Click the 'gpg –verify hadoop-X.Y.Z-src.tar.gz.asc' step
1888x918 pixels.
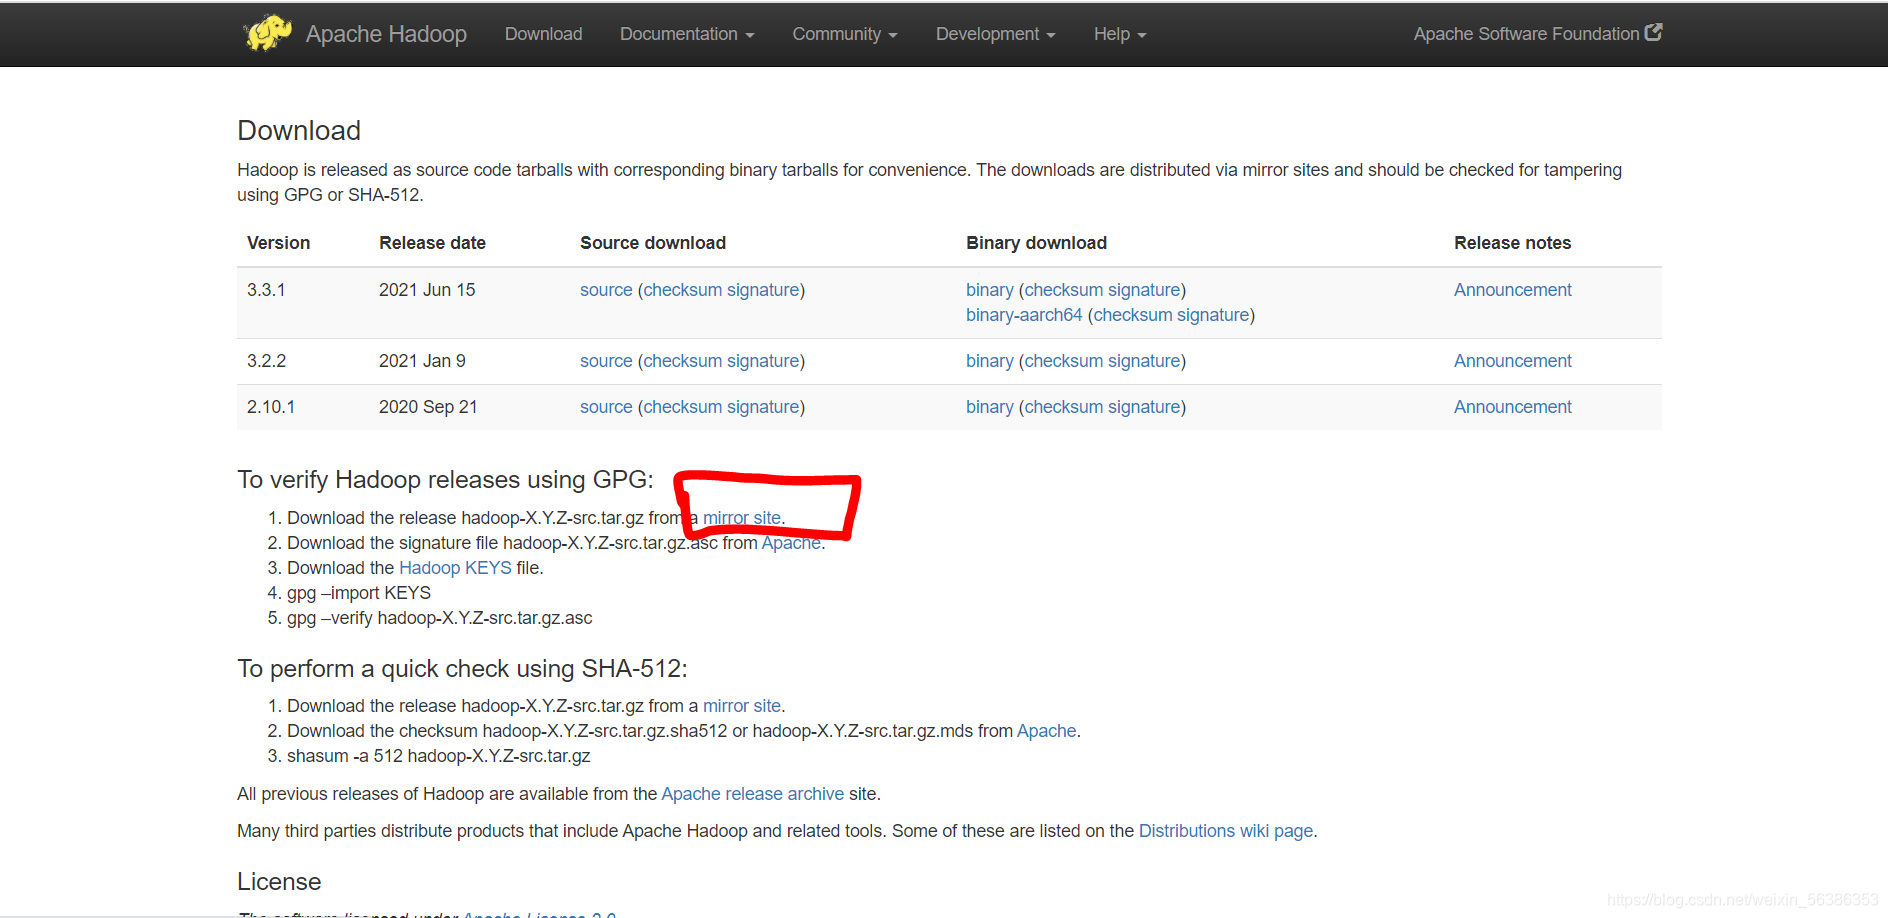coord(440,618)
